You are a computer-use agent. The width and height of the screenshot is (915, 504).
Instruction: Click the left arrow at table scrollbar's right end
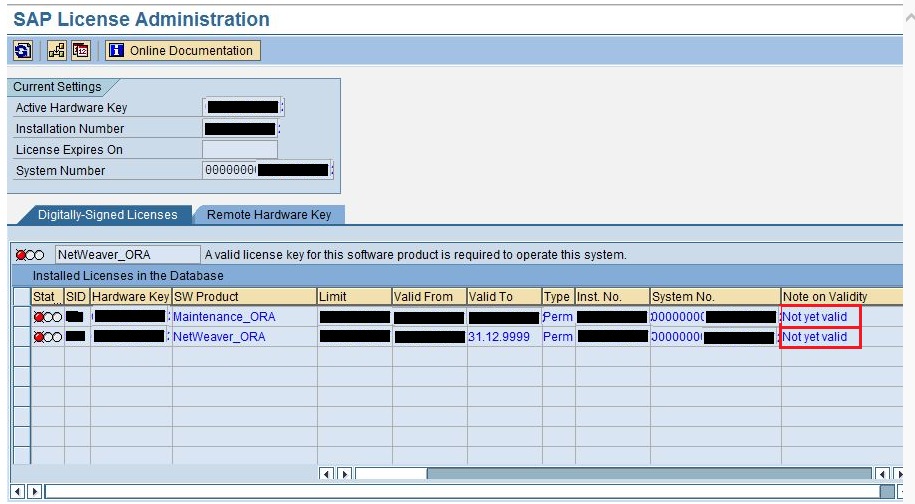click(x=882, y=474)
